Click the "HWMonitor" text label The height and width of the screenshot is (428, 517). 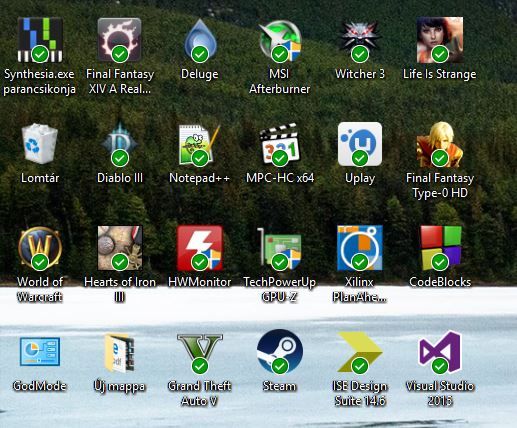pyautogui.click(x=200, y=282)
